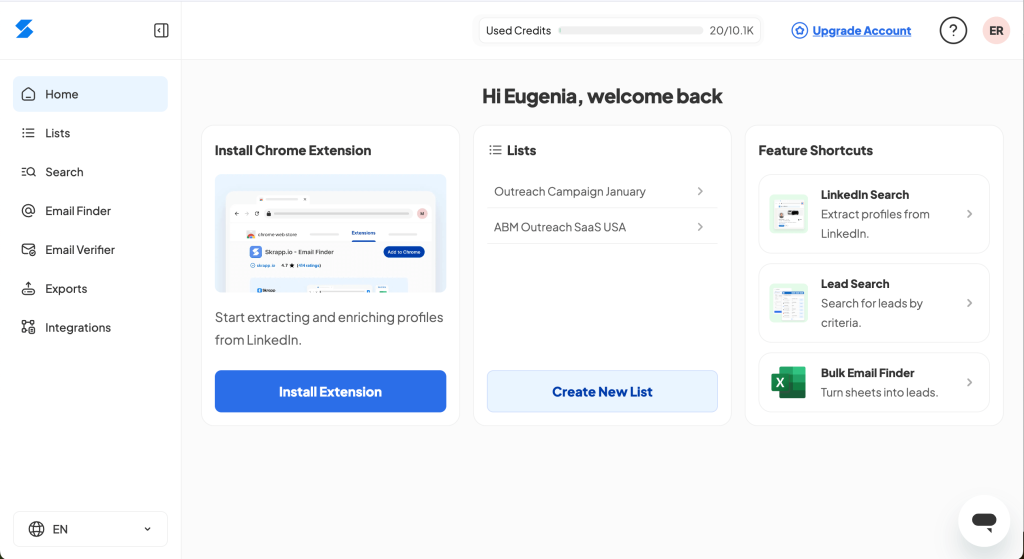Open the ER user avatar

tap(996, 30)
